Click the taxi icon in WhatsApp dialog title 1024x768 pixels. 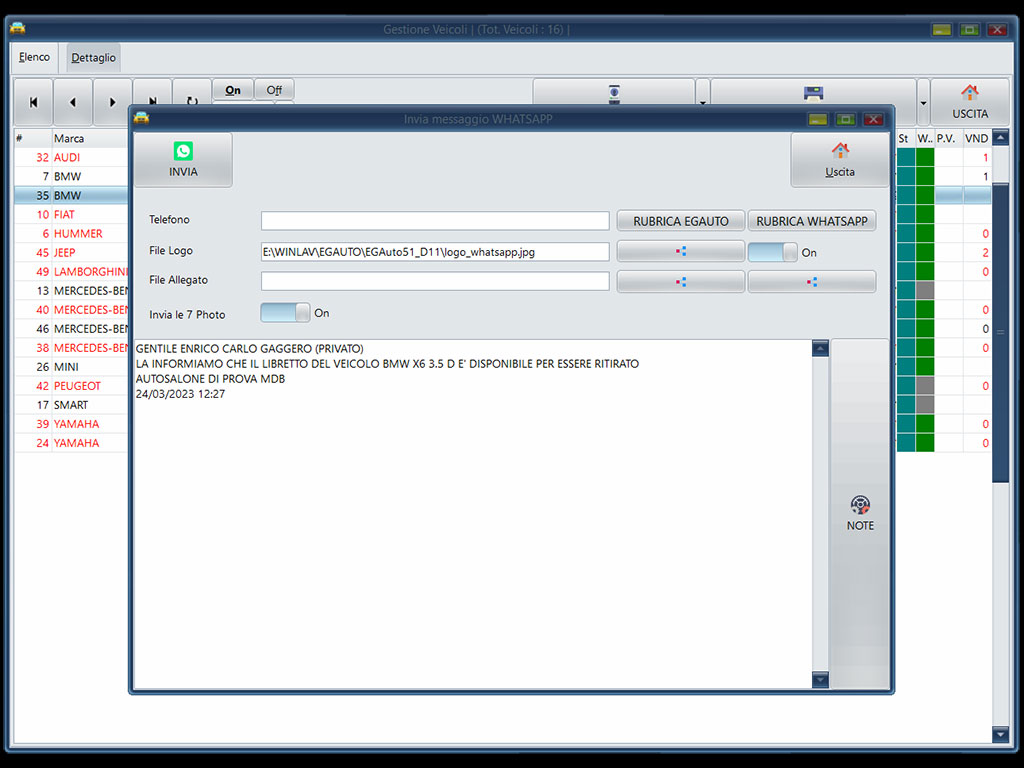pyautogui.click(x=141, y=118)
